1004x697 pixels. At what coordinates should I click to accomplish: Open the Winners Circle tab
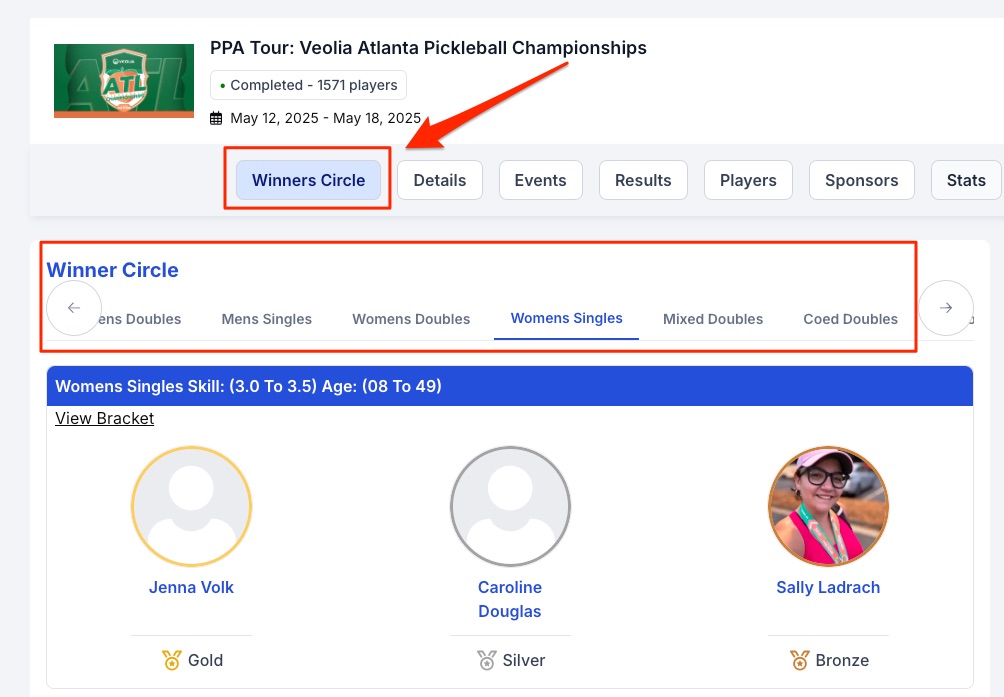pyautogui.click(x=308, y=180)
